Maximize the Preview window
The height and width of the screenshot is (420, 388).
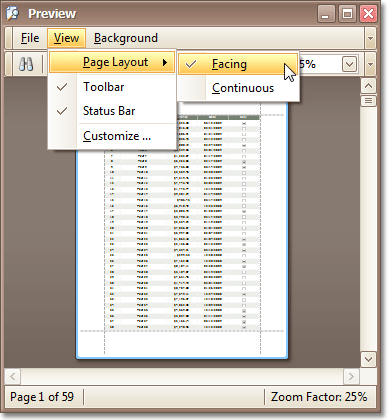point(347,14)
